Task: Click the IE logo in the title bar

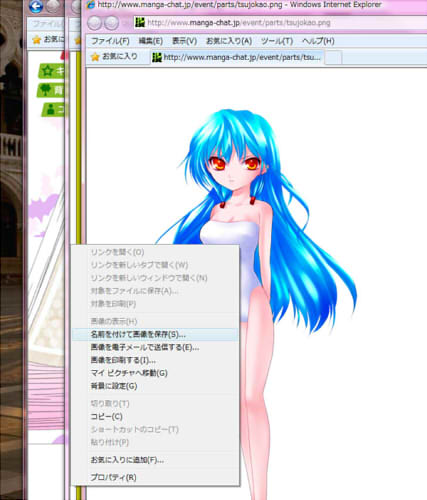Action: (91, 5)
